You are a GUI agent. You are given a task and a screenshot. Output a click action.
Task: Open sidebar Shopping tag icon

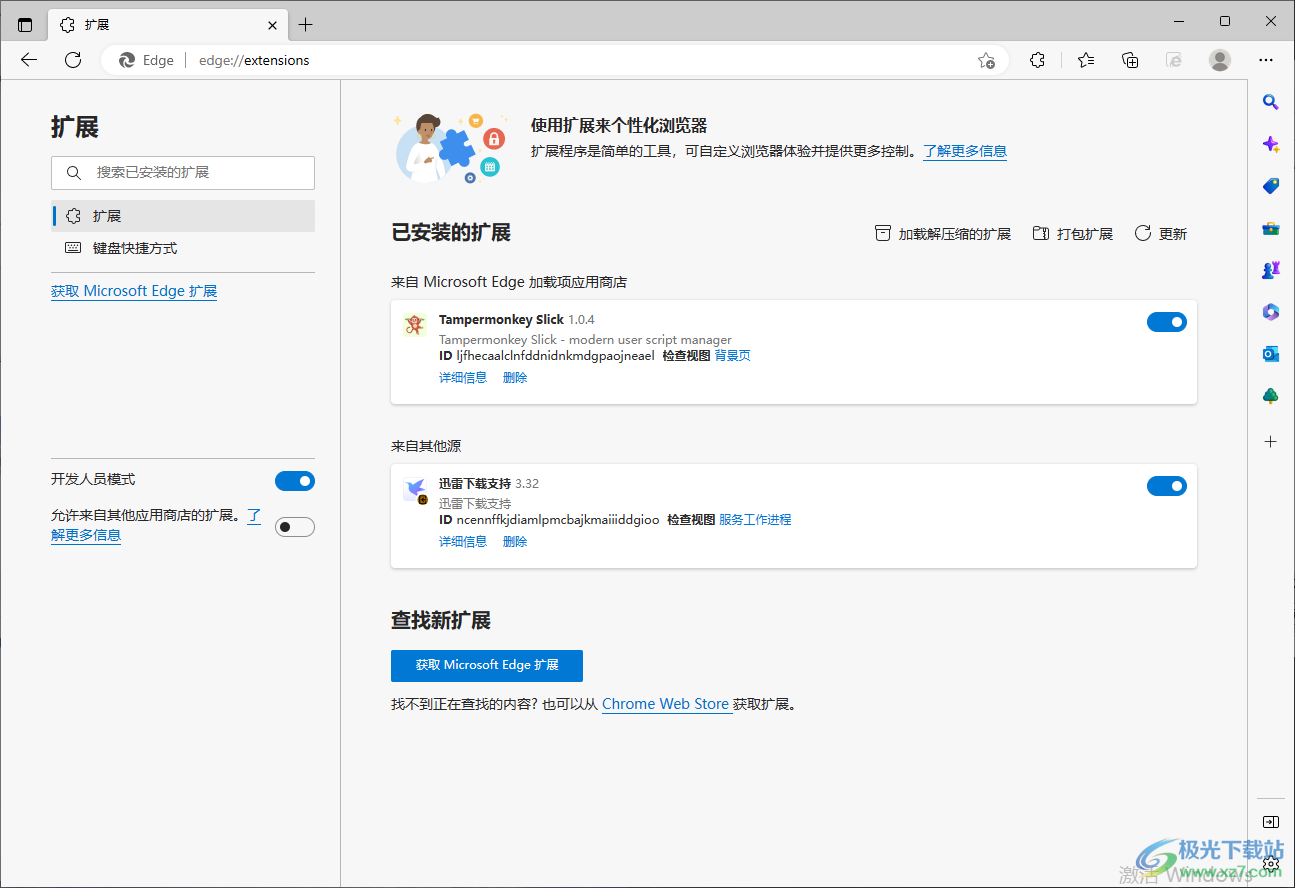[x=1271, y=186]
